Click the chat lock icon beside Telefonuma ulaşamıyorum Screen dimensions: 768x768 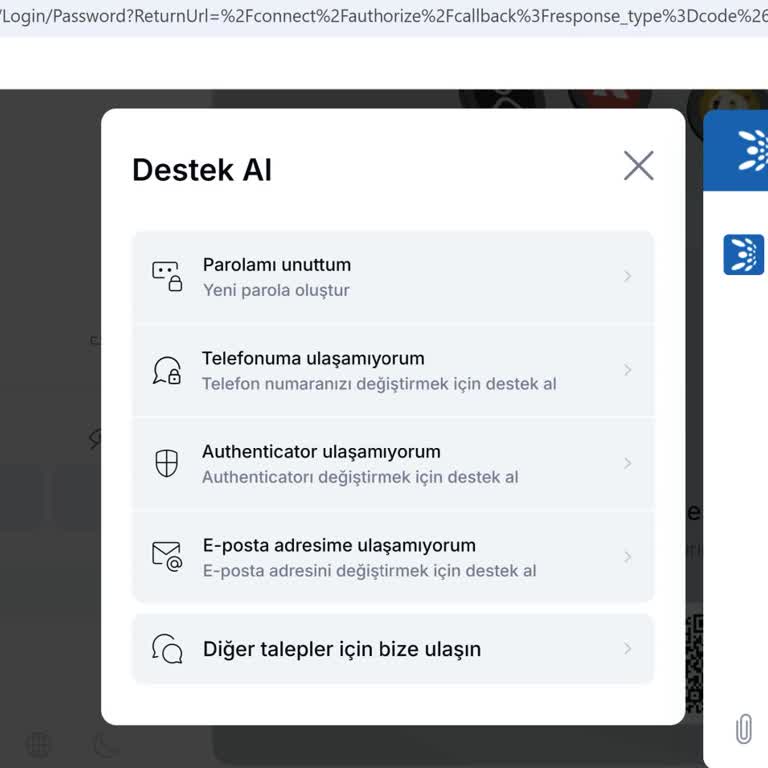click(167, 370)
